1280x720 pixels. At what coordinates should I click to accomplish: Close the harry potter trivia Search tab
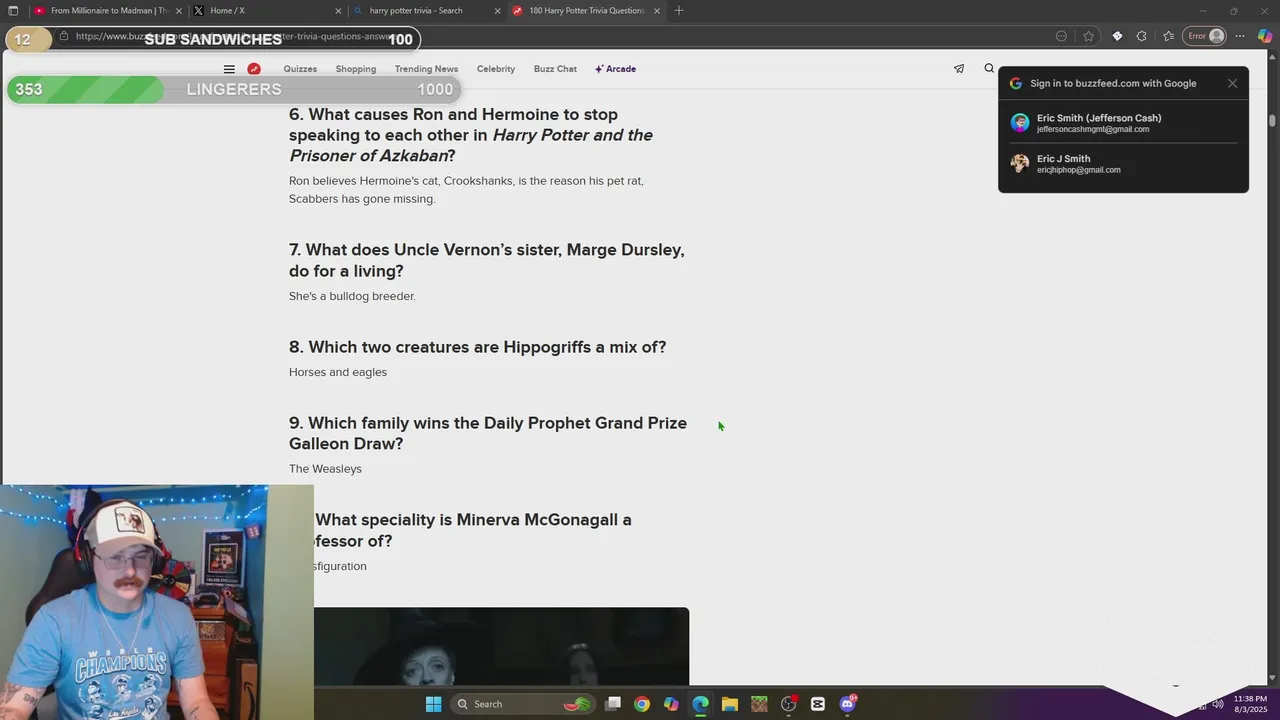point(498,10)
